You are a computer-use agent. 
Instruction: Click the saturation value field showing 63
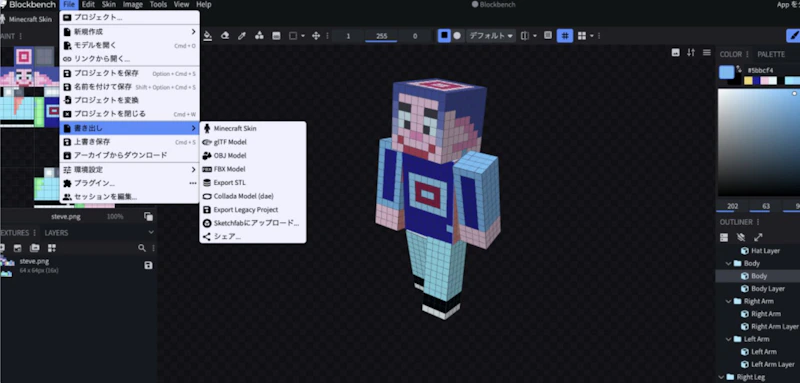pos(766,206)
